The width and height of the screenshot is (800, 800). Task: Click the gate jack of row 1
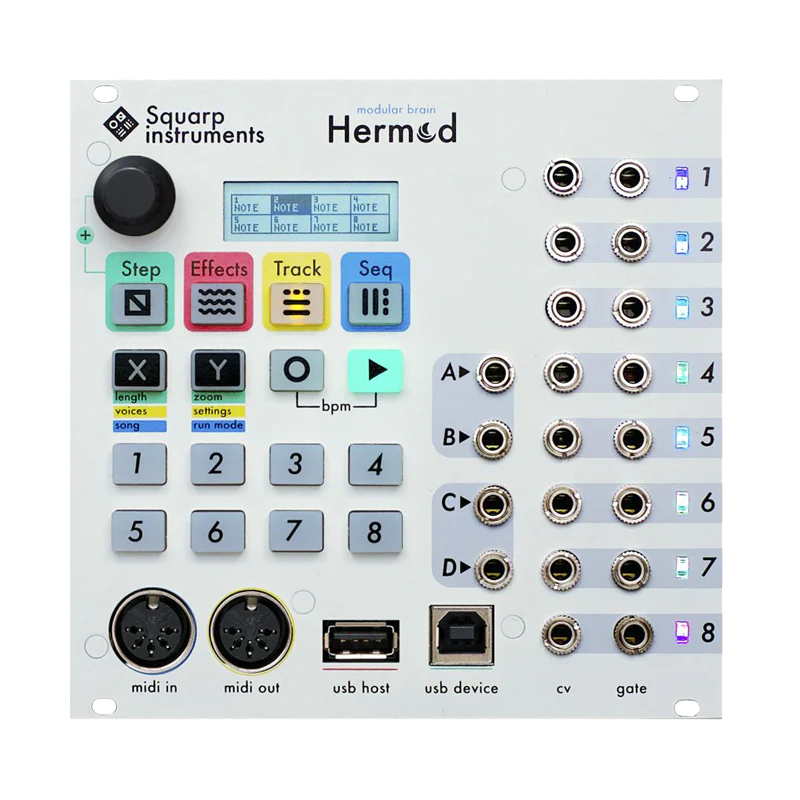630,178
